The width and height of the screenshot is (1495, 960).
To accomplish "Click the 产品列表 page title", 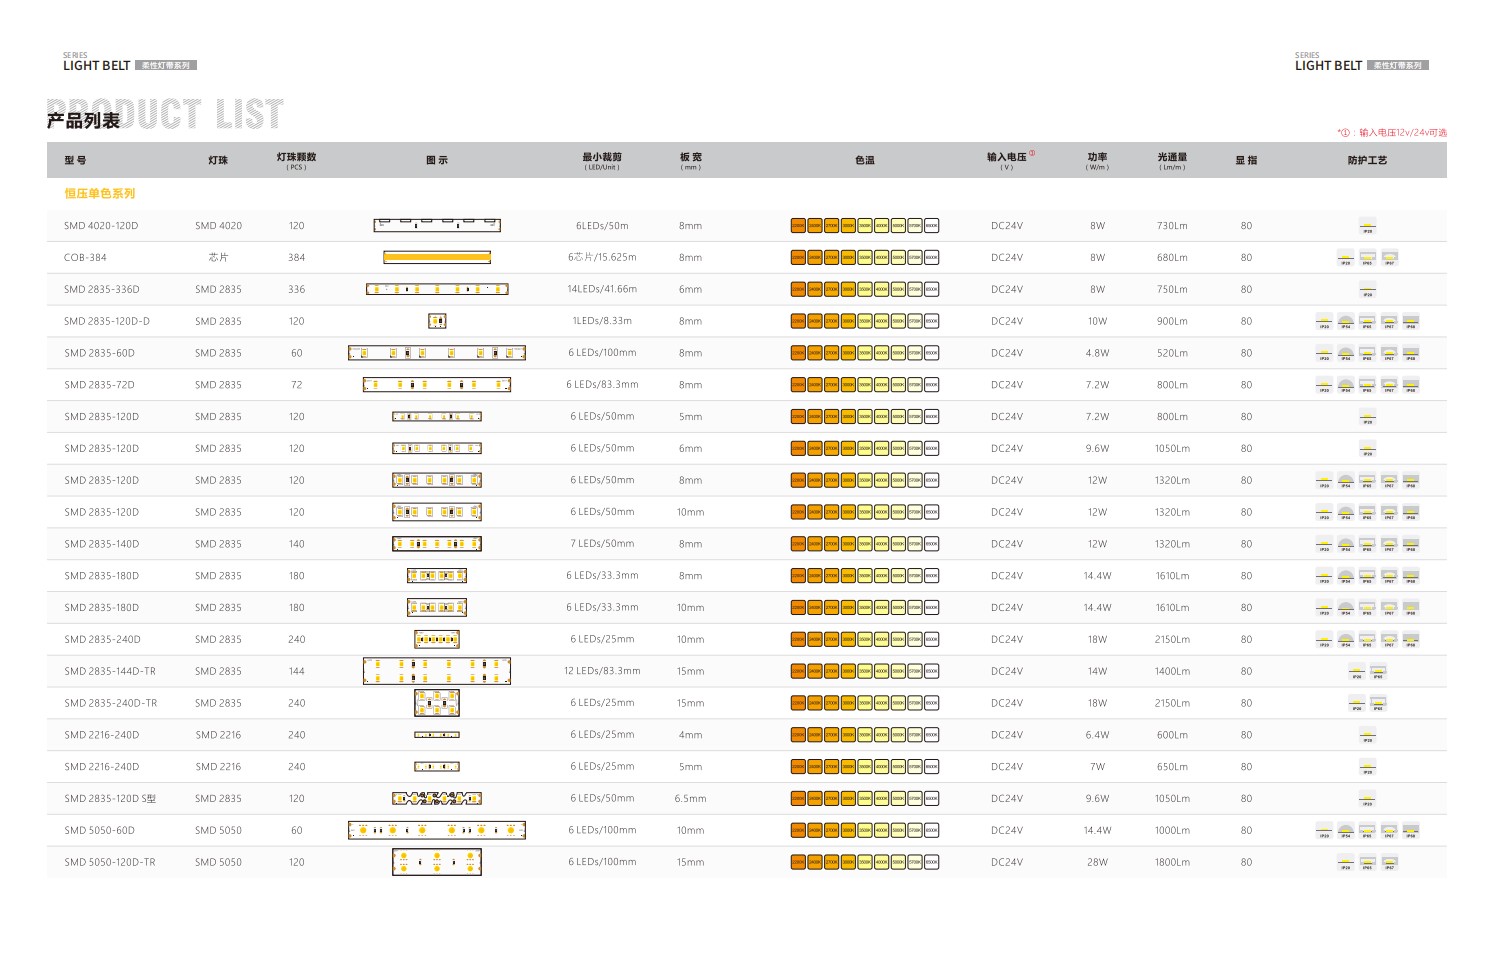I will (x=83, y=120).
